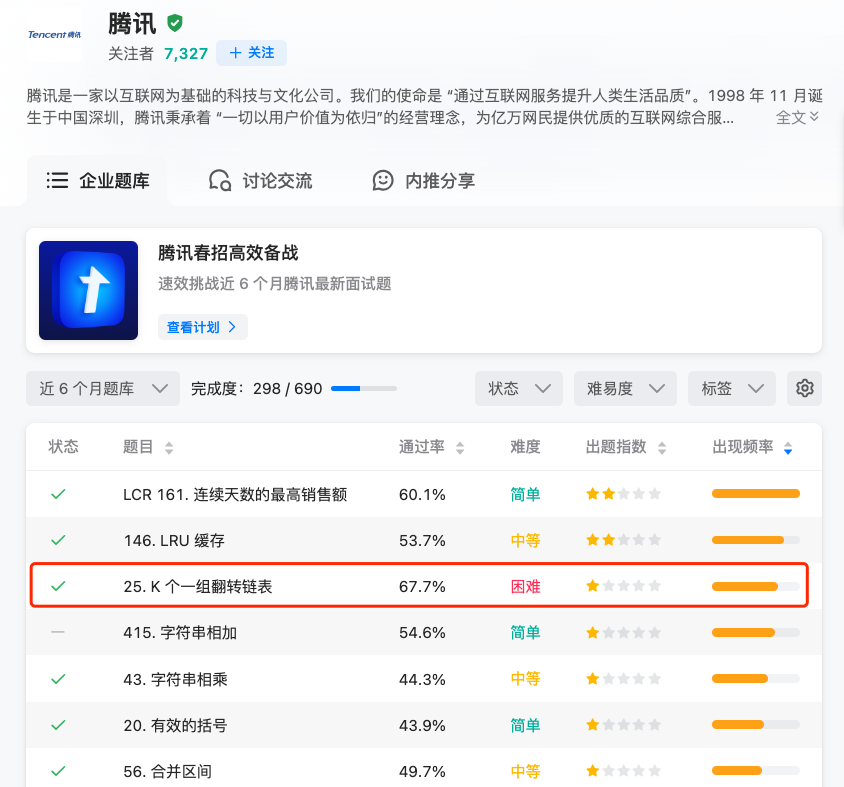Click star rating on 25. K 个一组 row

(623, 586)
